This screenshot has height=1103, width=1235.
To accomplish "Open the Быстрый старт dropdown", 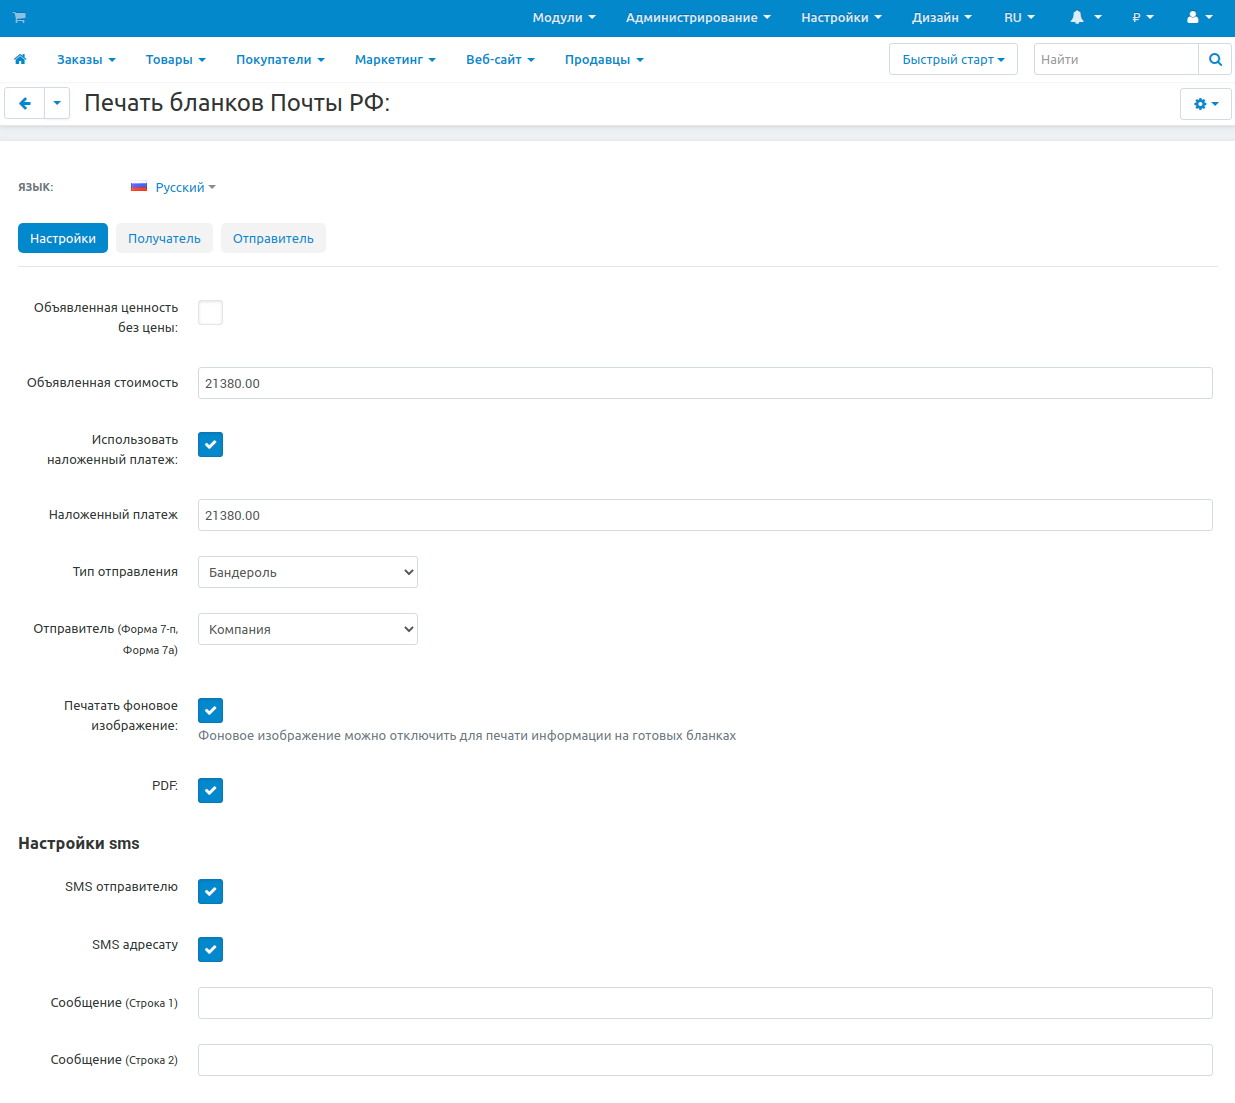I will [x=953, y=60].
